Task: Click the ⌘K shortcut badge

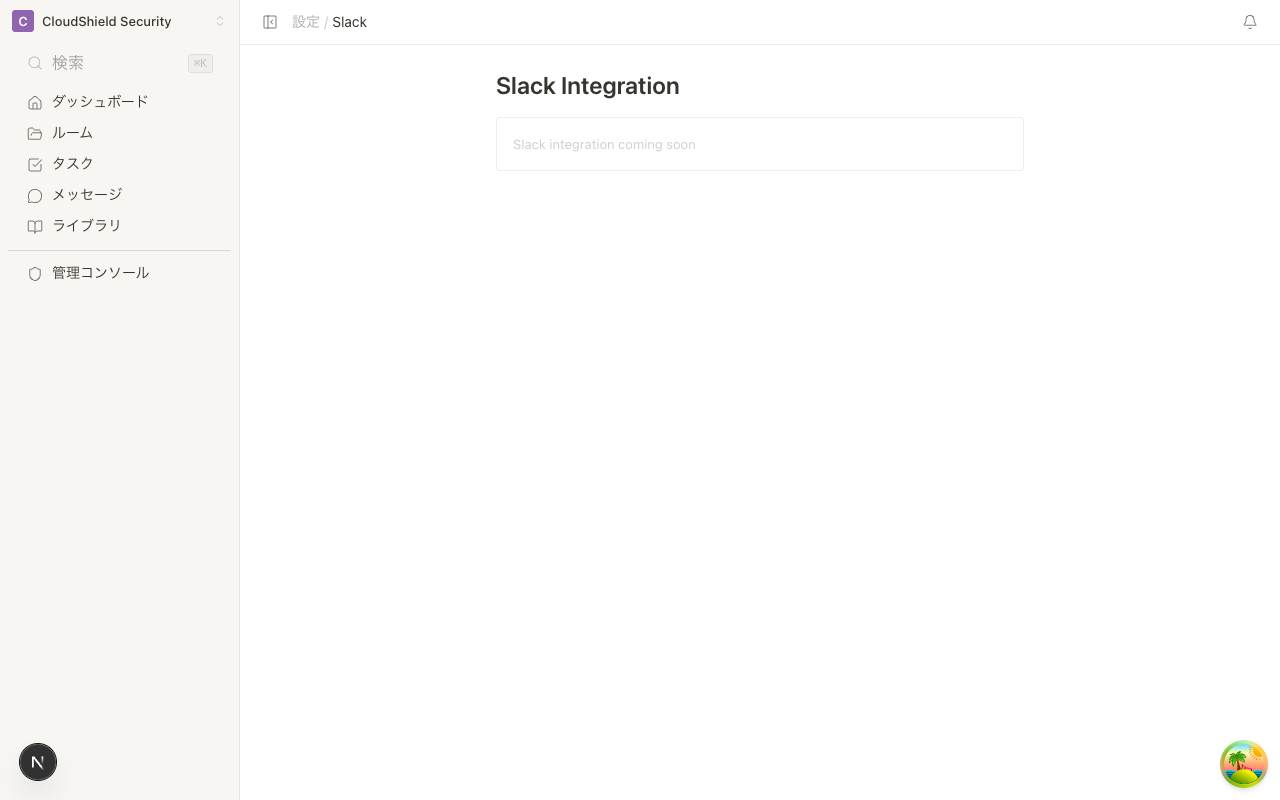Action: [x=200, y=63]
